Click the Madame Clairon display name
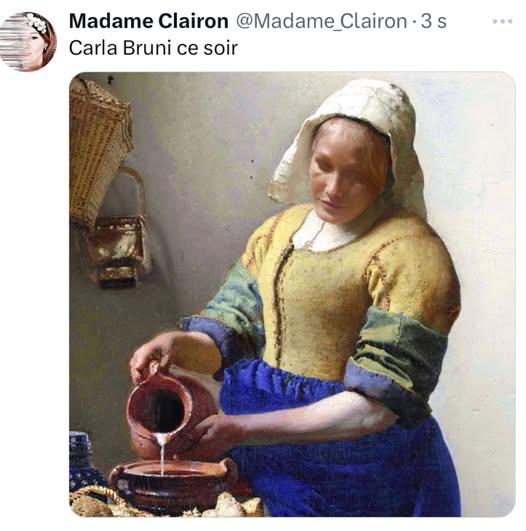526x531 pixels. pyautogui.click(x=148, y=21)
